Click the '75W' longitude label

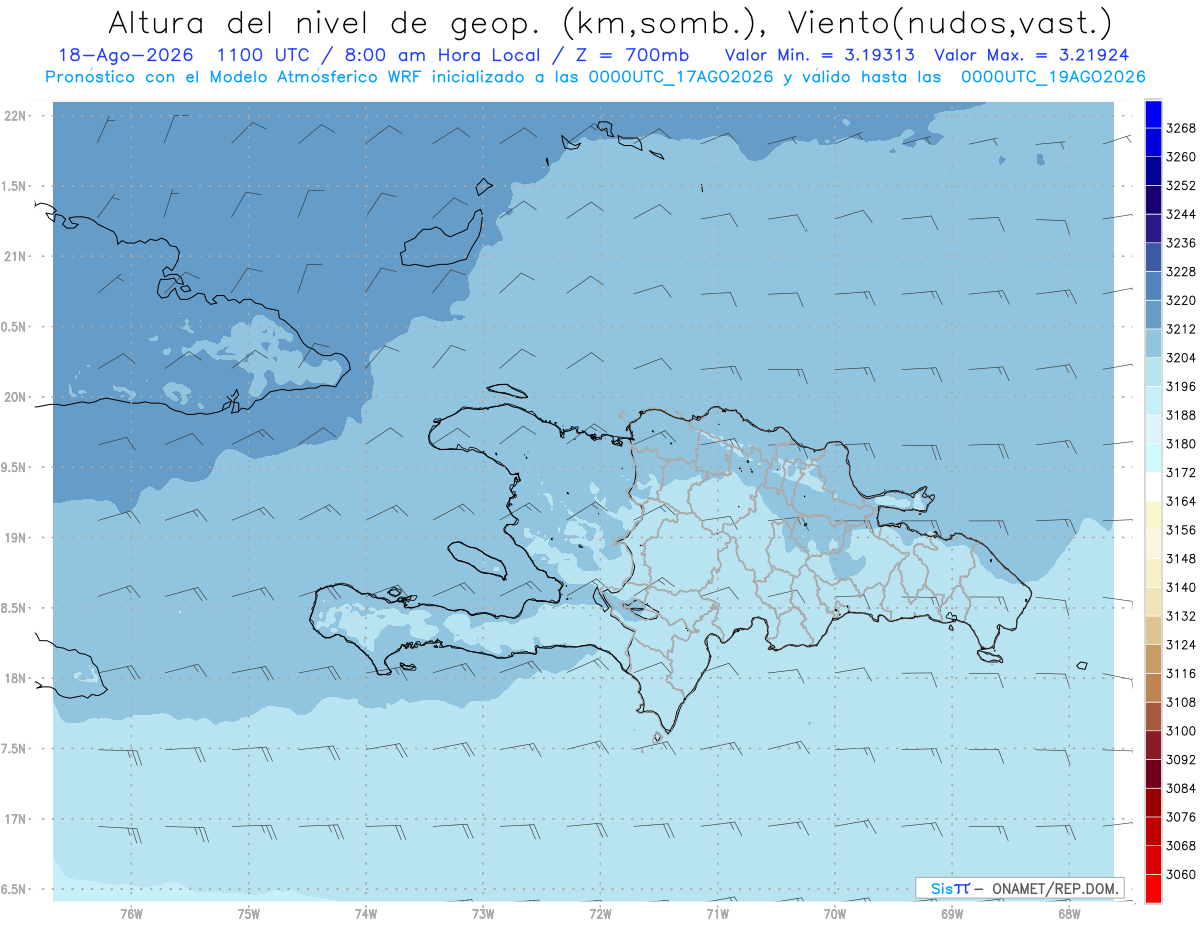(249, 914)
